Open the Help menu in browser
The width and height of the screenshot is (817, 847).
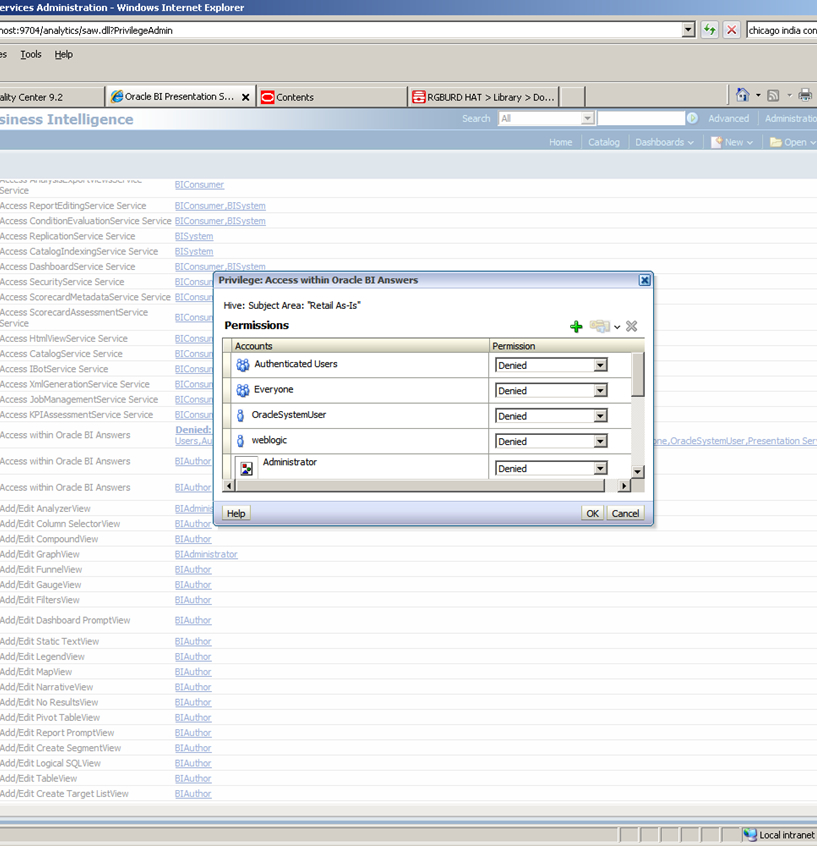(x=63, y=54)
